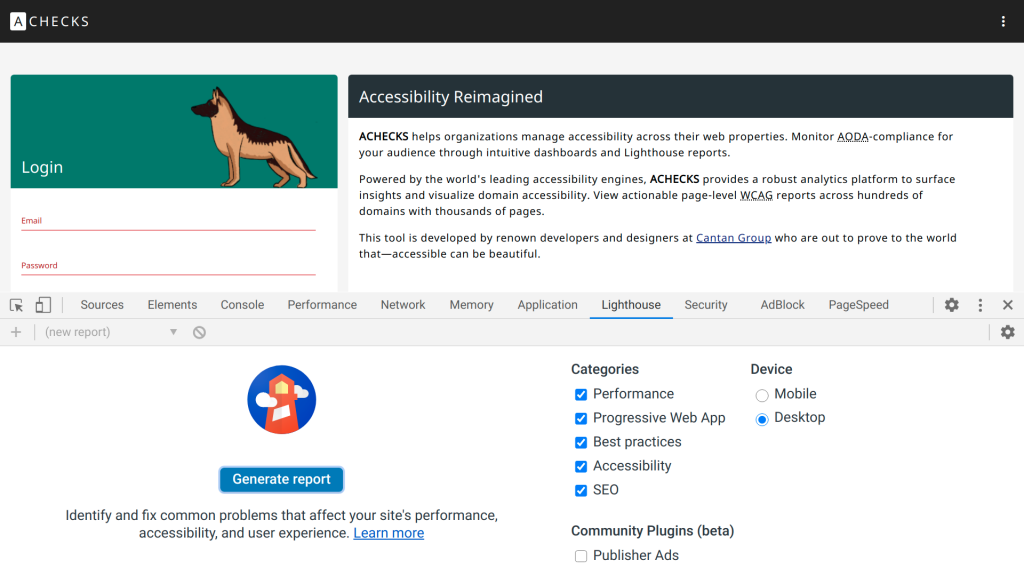Click the Categories heading

click(x=605, y=370)
